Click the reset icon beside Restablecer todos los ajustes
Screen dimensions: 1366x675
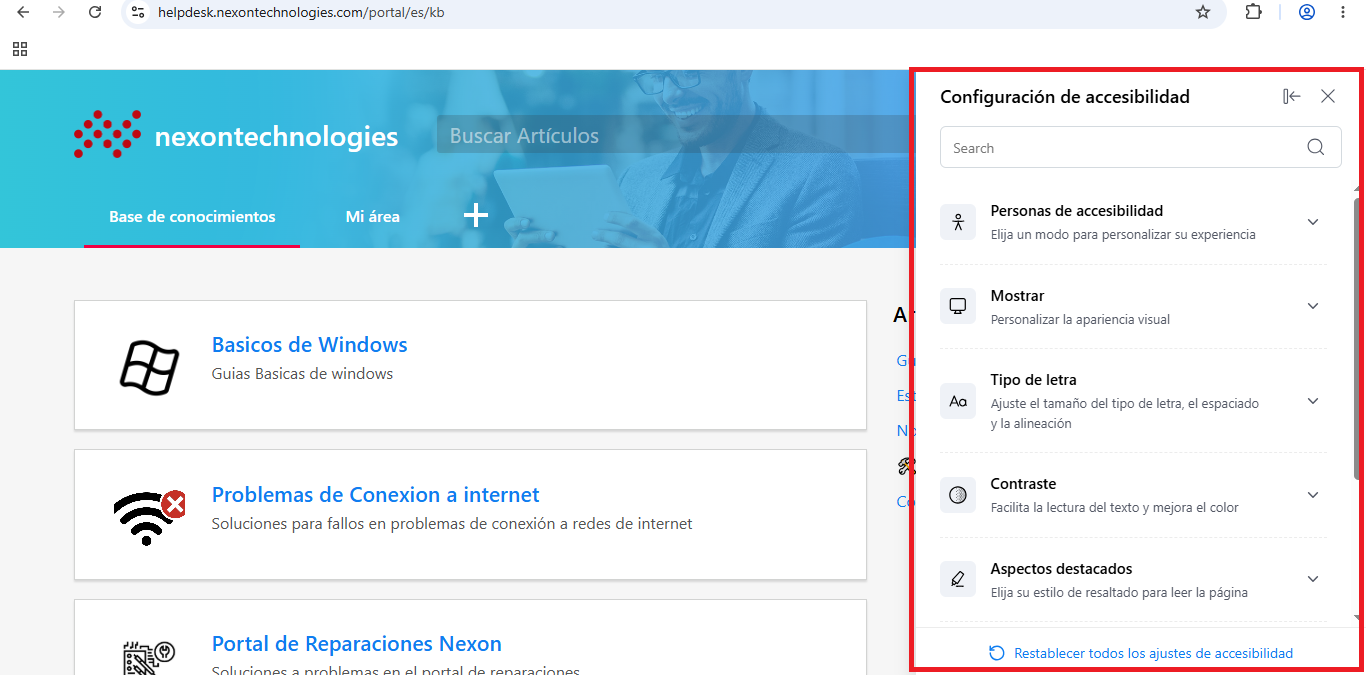(997, 653)
